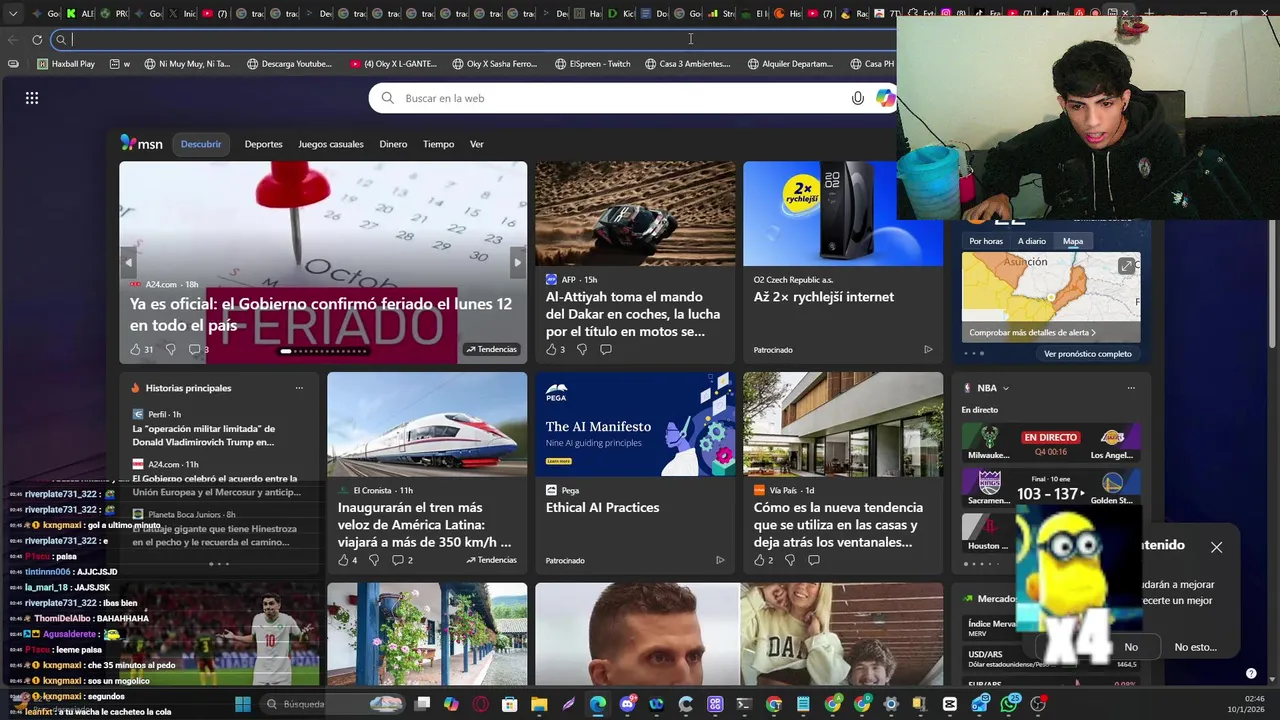Click the taskbar Búsqueda search box
Viewport: 1280px width, 720px height.
(x=333, y=704)
